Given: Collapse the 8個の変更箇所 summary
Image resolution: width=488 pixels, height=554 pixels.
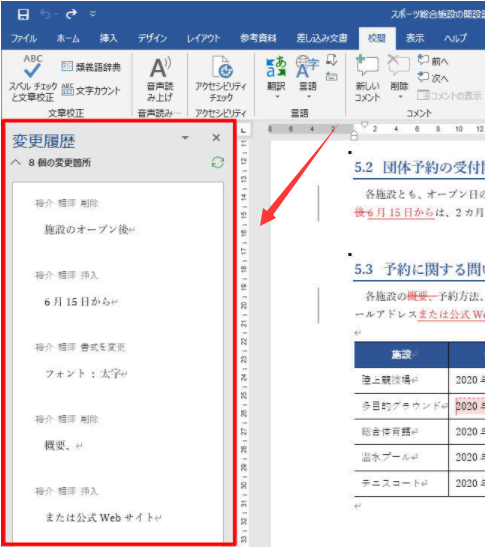Looking at the screenshot, I should point(16,163).
